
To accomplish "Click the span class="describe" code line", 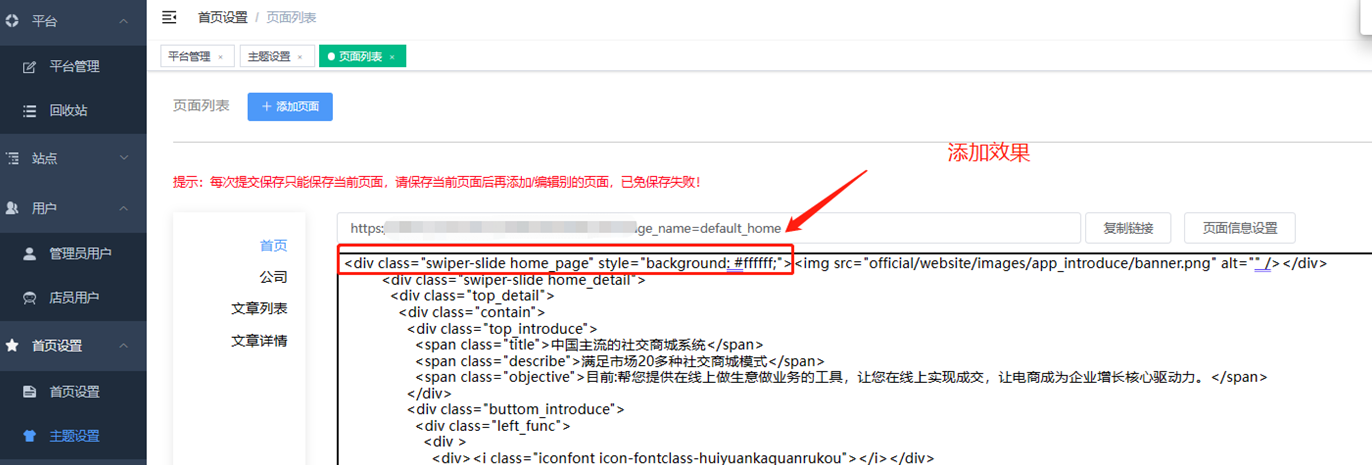I will click(619, 361).
